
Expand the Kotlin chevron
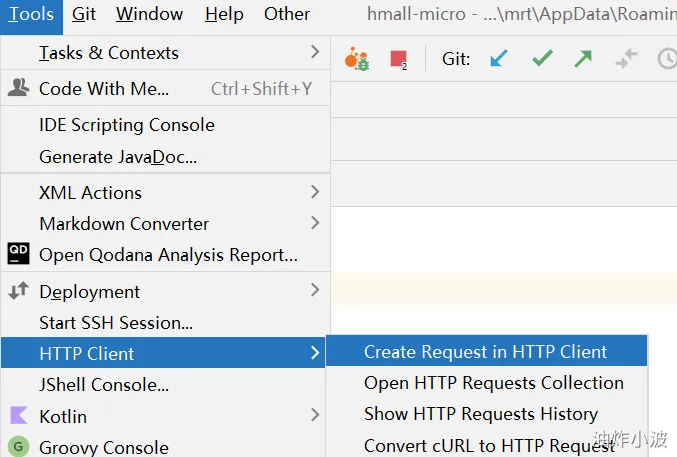(x=315, y=415)
